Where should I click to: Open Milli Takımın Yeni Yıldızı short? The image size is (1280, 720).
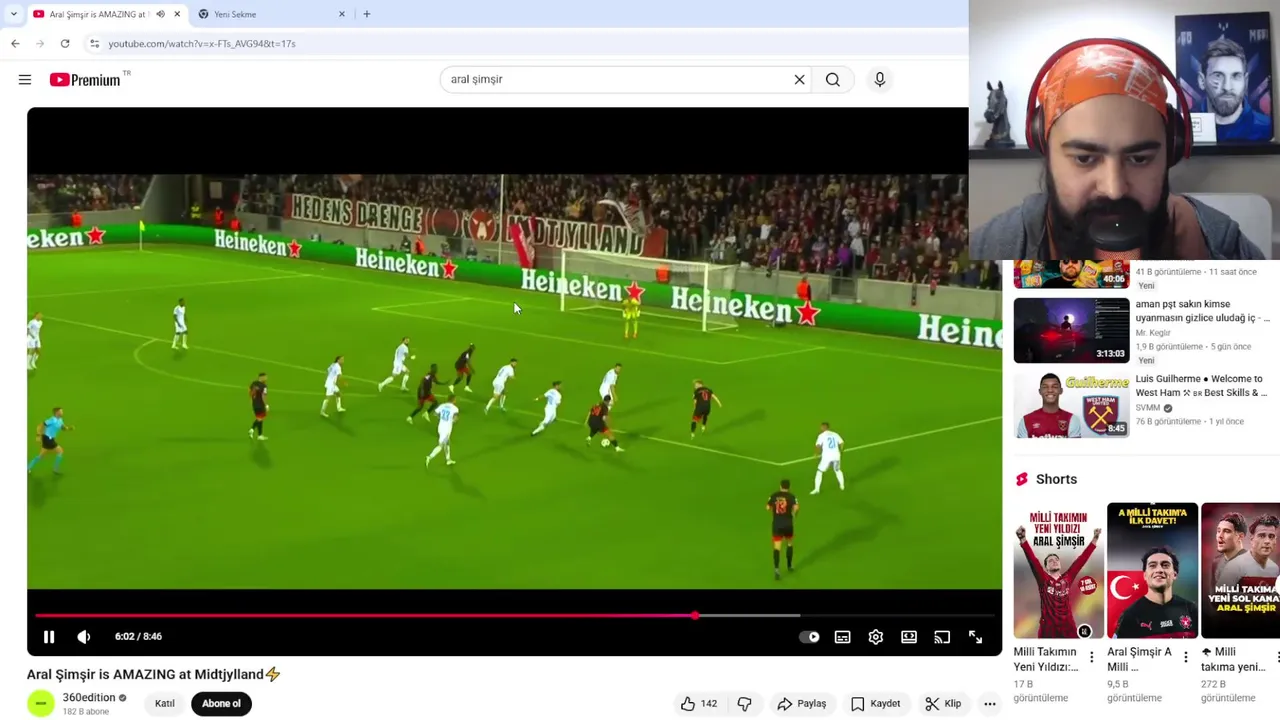tap(1058, 571)
